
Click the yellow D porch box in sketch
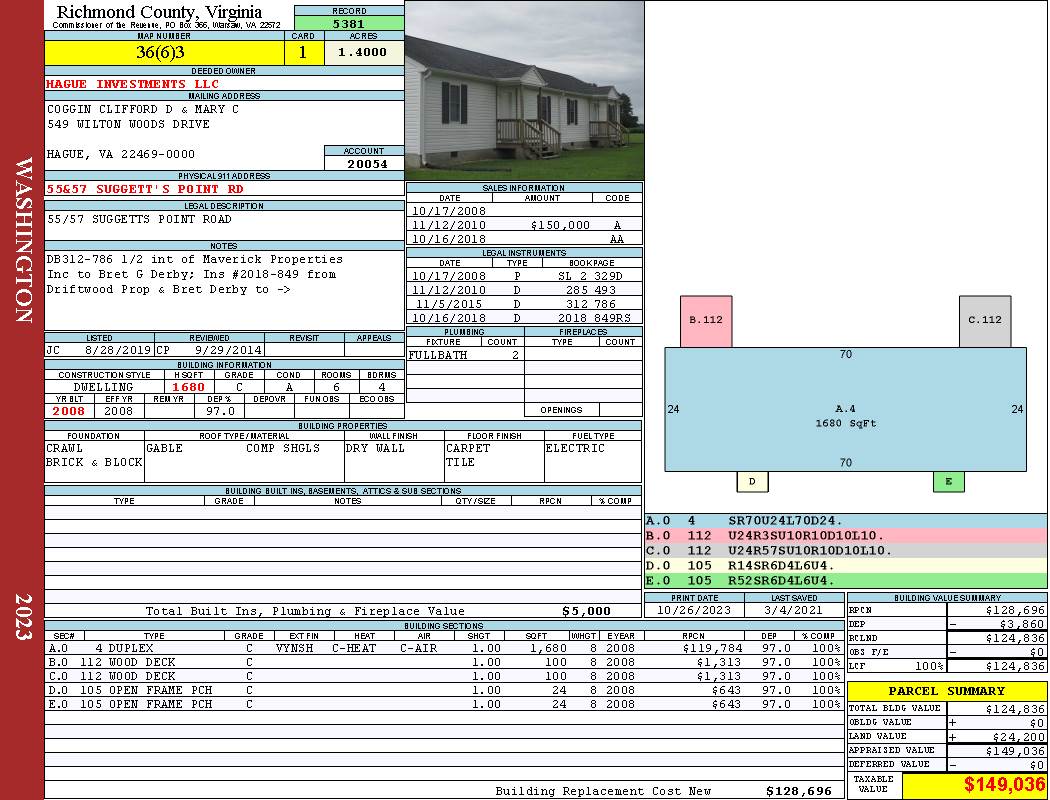point(752,481)
